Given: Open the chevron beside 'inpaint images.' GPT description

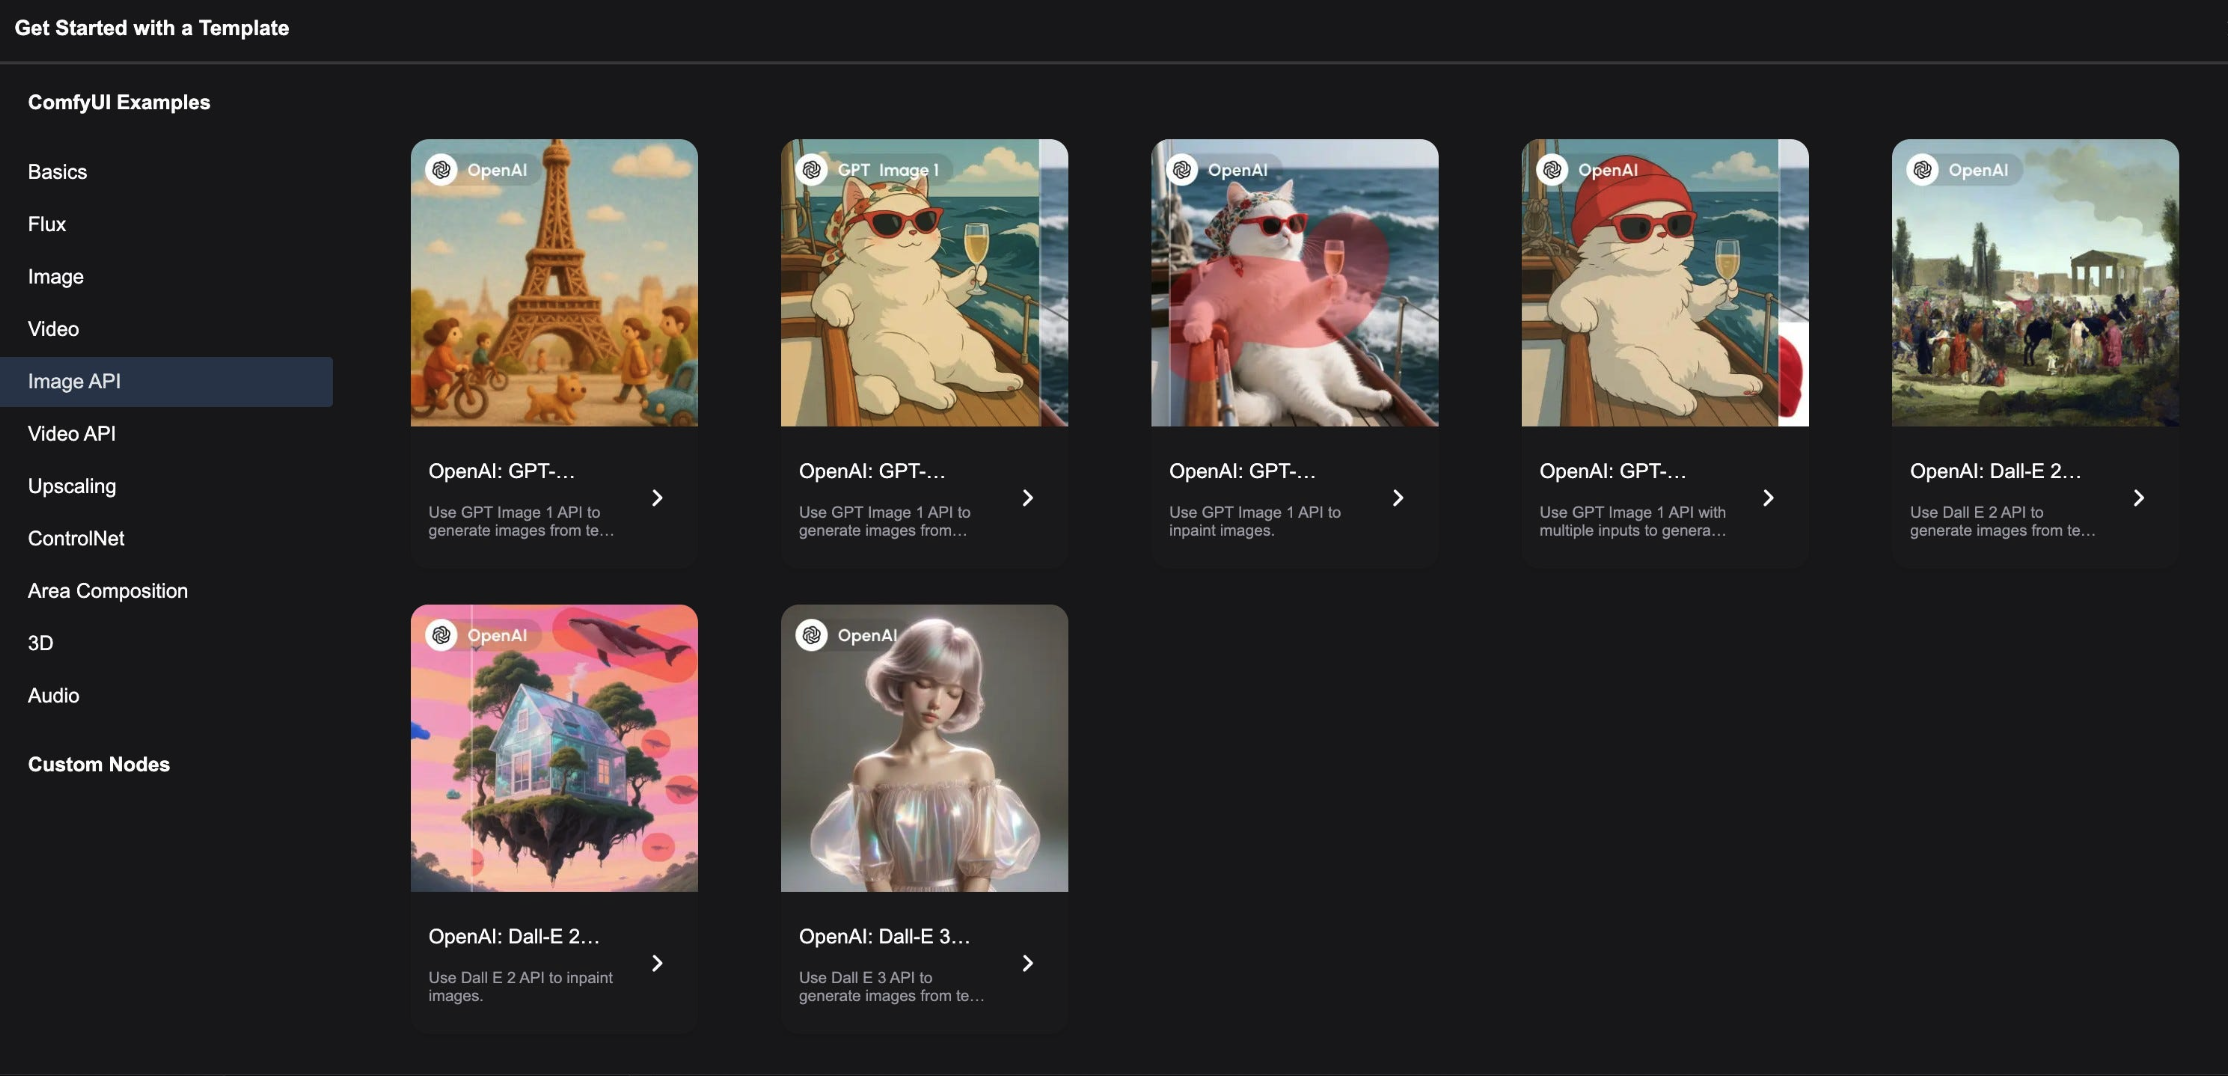Looking at the screenshot, I should (1398, 498).
